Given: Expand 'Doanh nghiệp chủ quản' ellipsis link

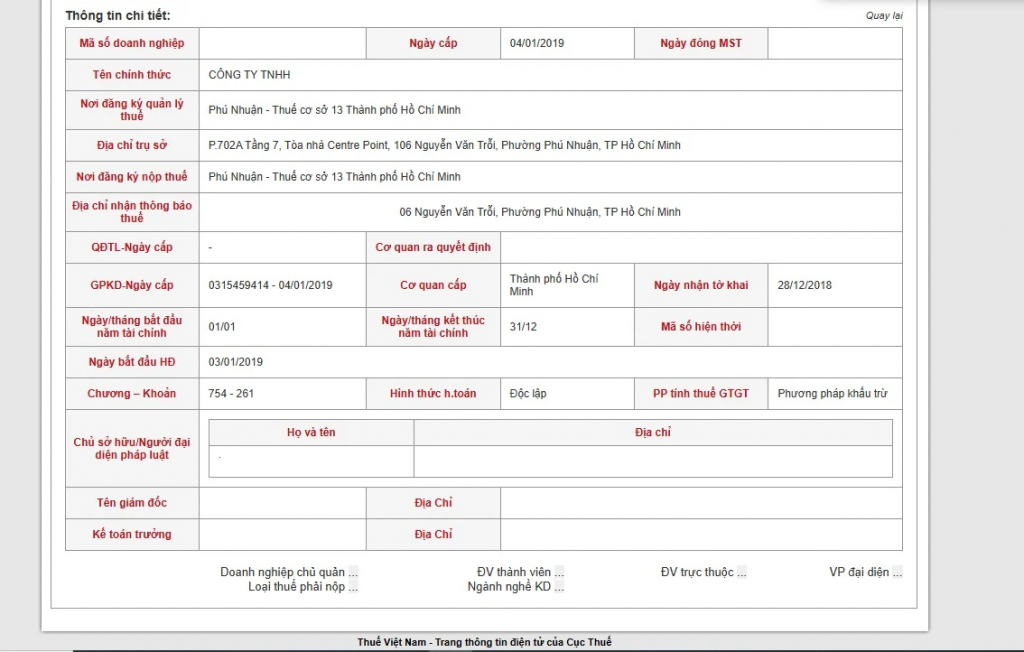Looking at the screenshot, I should [353, 573].
